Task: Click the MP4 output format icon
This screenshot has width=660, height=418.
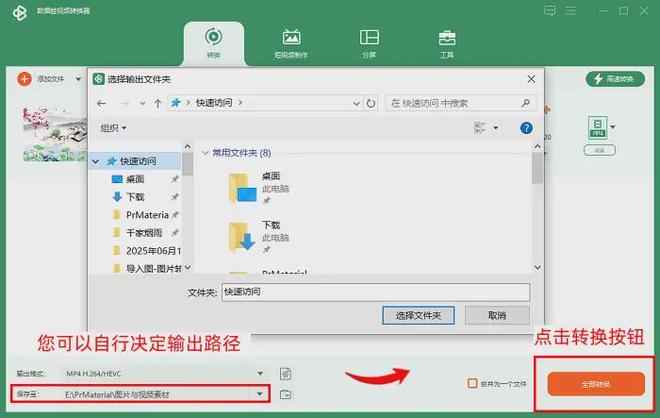Action: [x=597, y=128]
